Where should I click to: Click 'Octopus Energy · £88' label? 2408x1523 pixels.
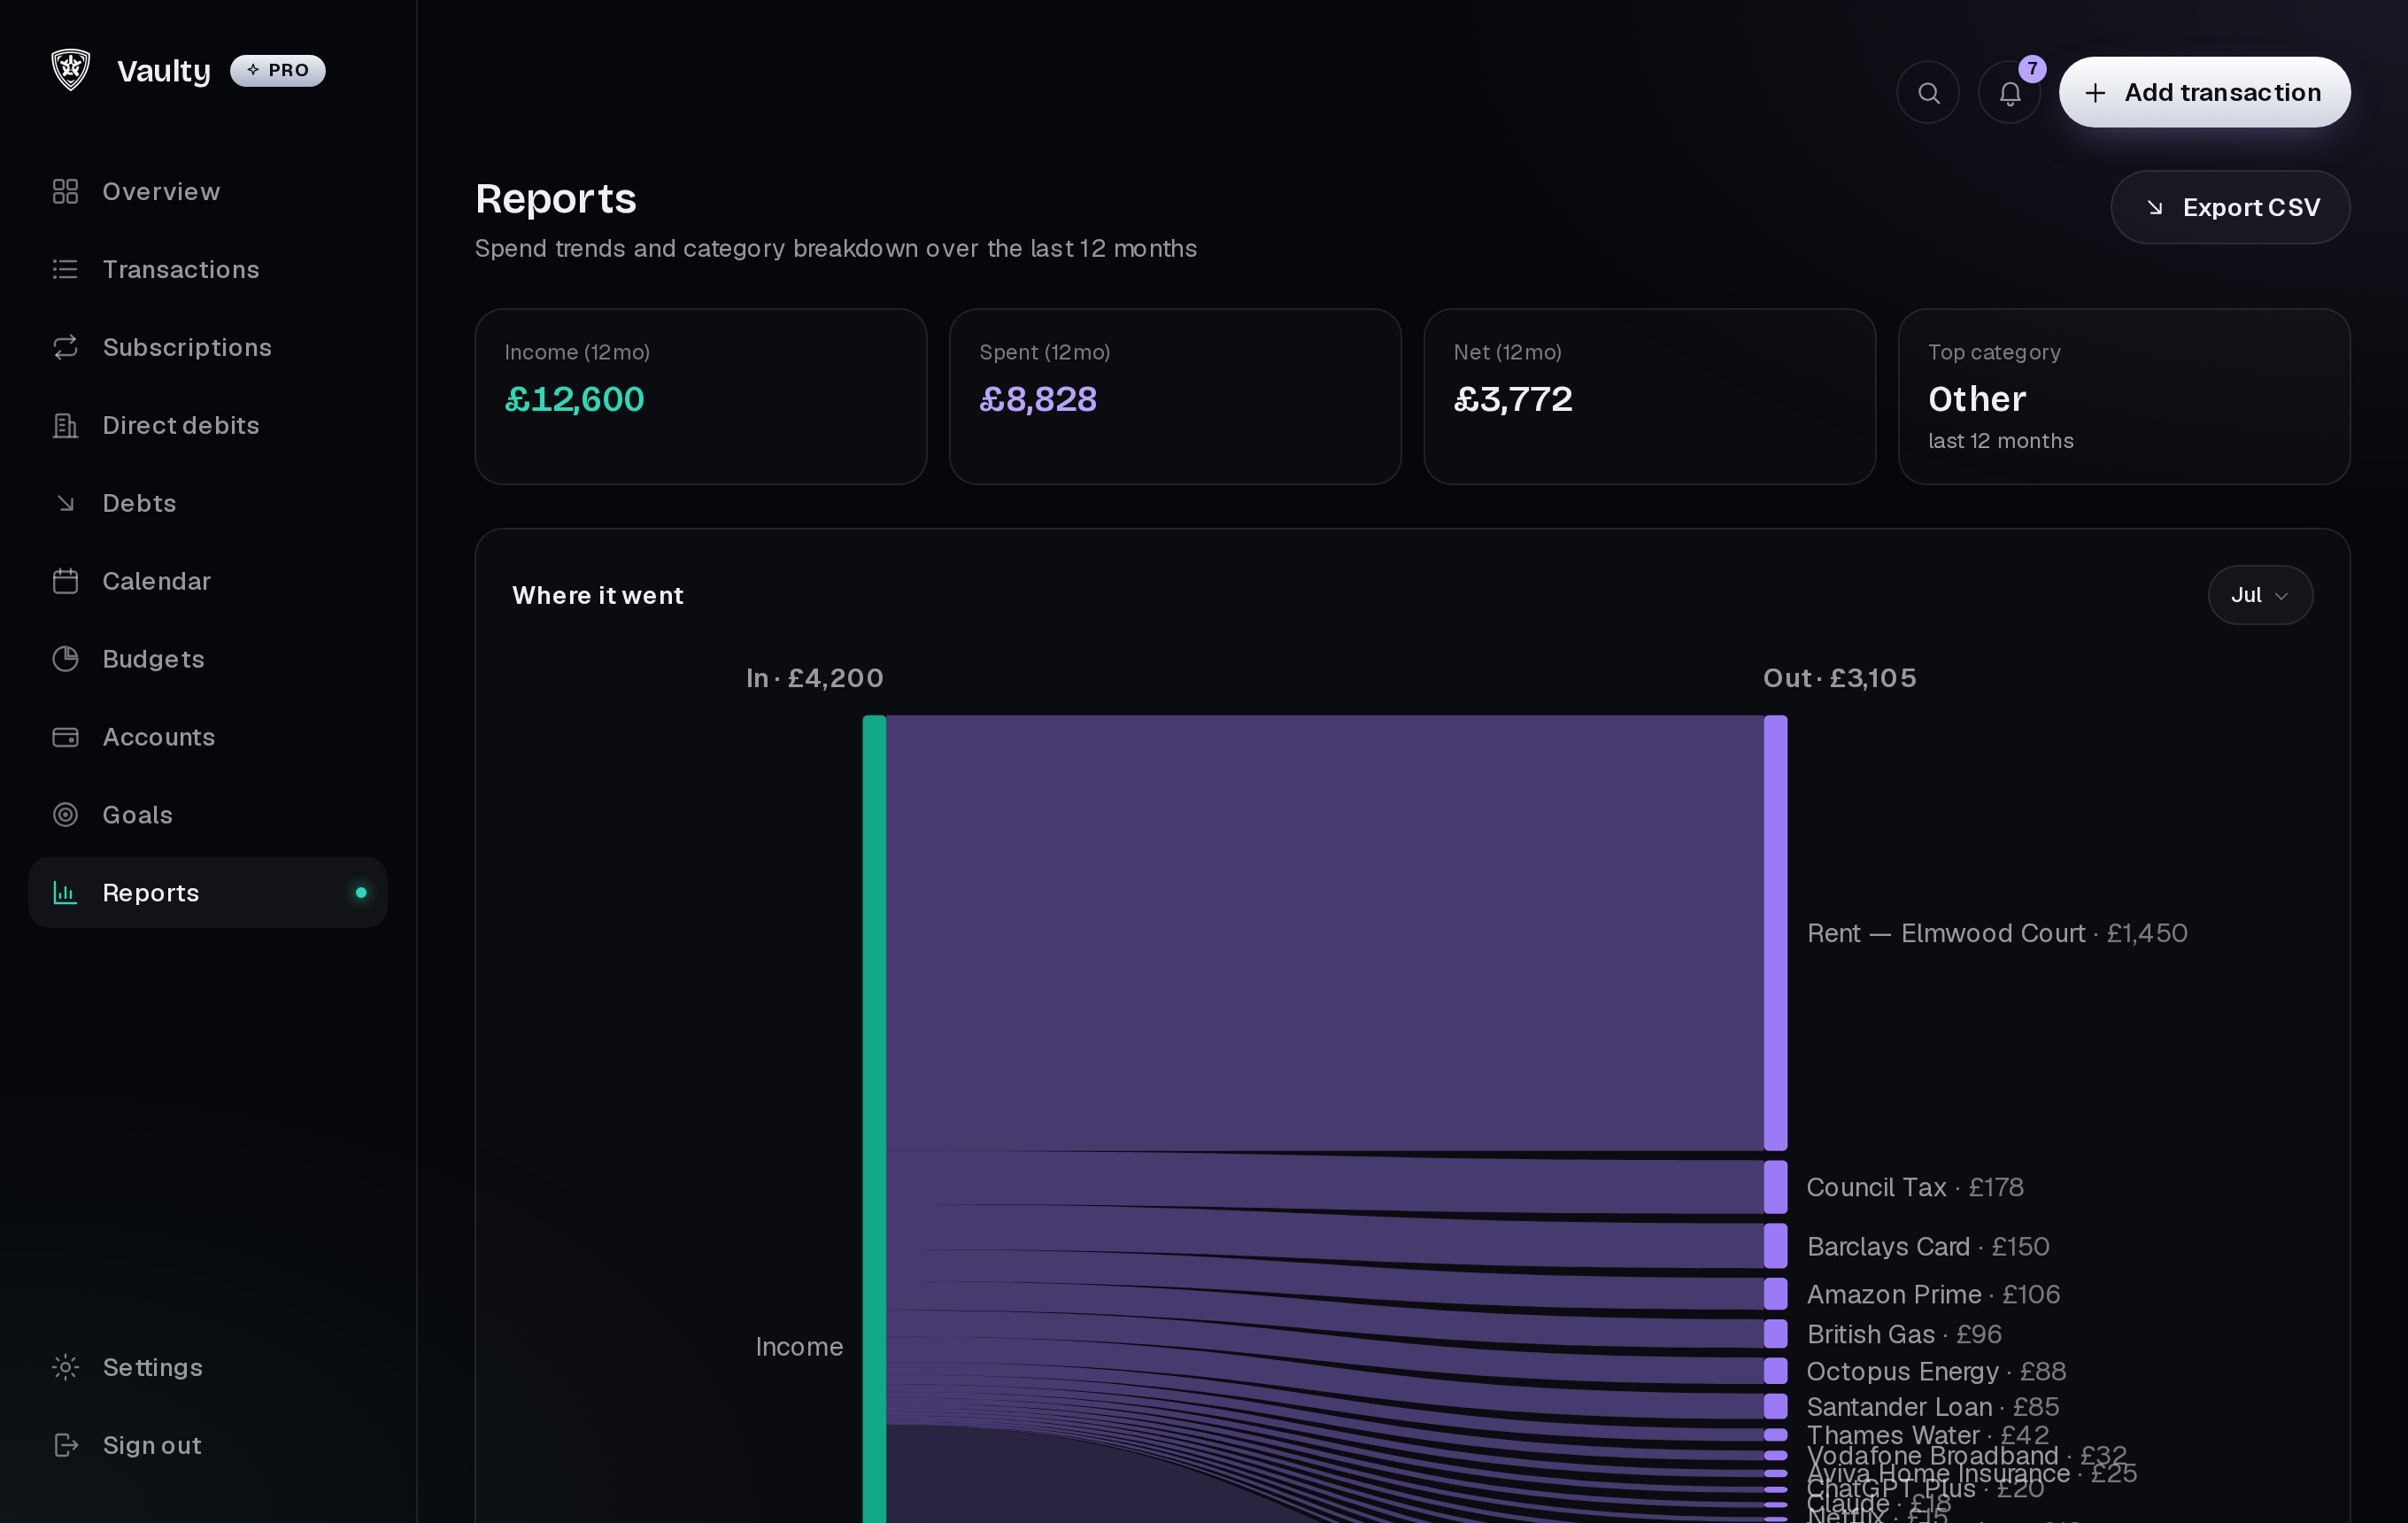(1936, 1371)
